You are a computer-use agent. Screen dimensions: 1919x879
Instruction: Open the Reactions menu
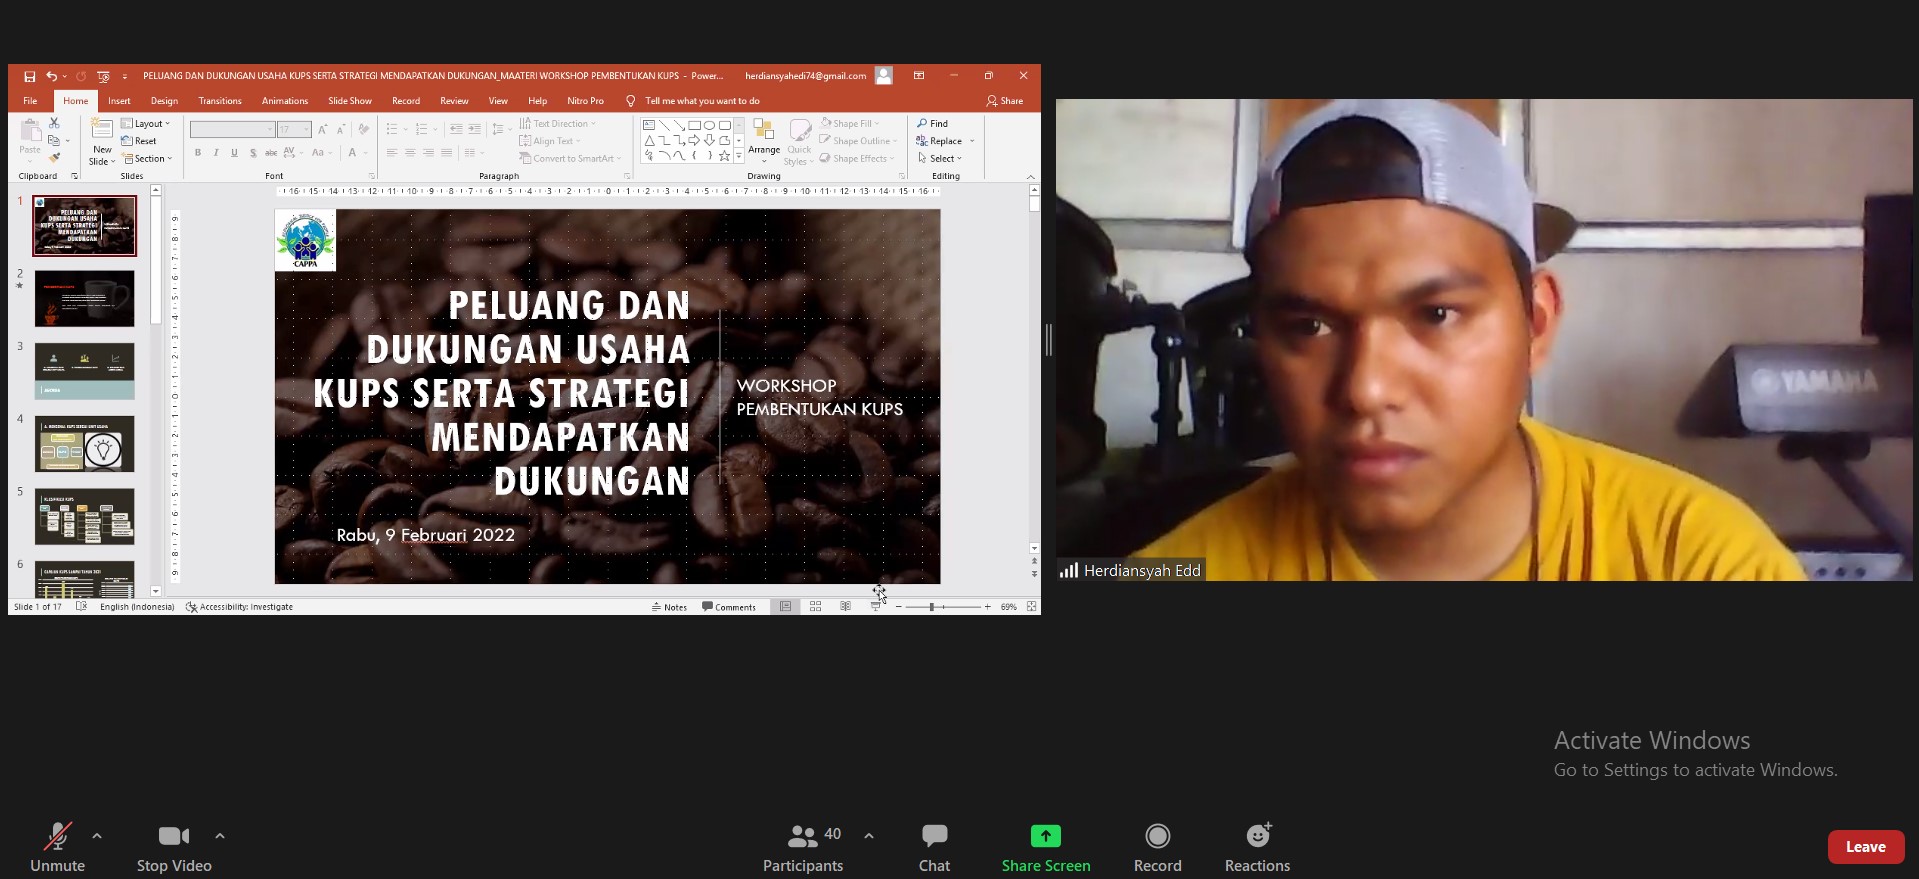(x=1257, y=836)
